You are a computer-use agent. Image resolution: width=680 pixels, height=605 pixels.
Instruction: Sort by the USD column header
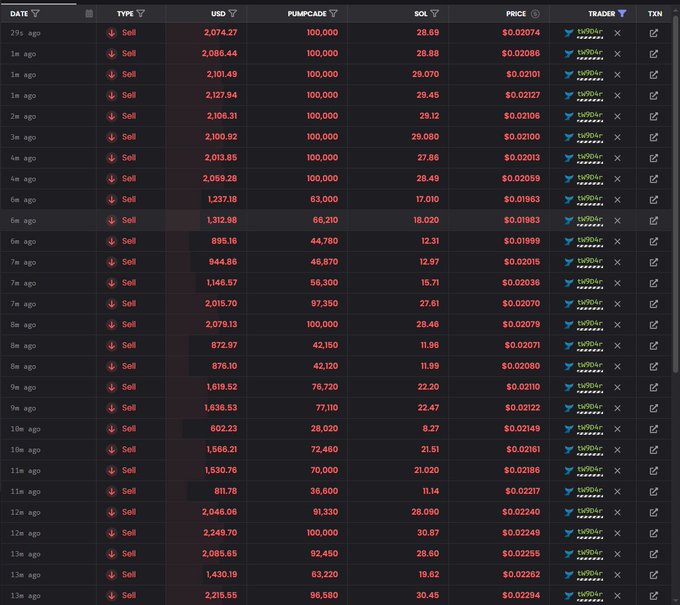pyautogui.click(x=218, y=14)
